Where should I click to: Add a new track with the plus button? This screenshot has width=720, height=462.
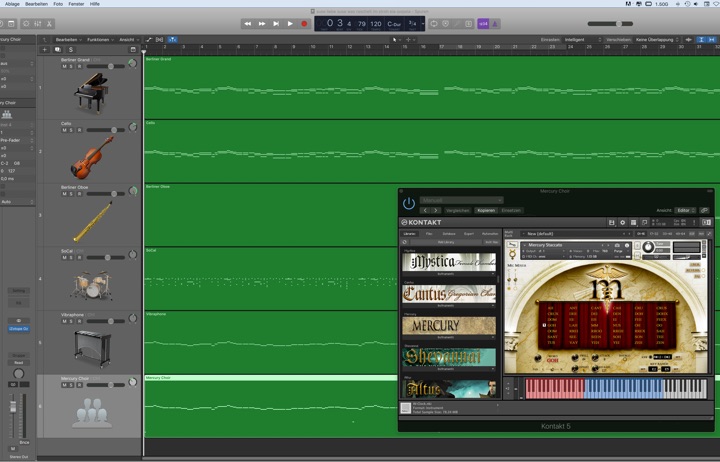pos(45,50)
